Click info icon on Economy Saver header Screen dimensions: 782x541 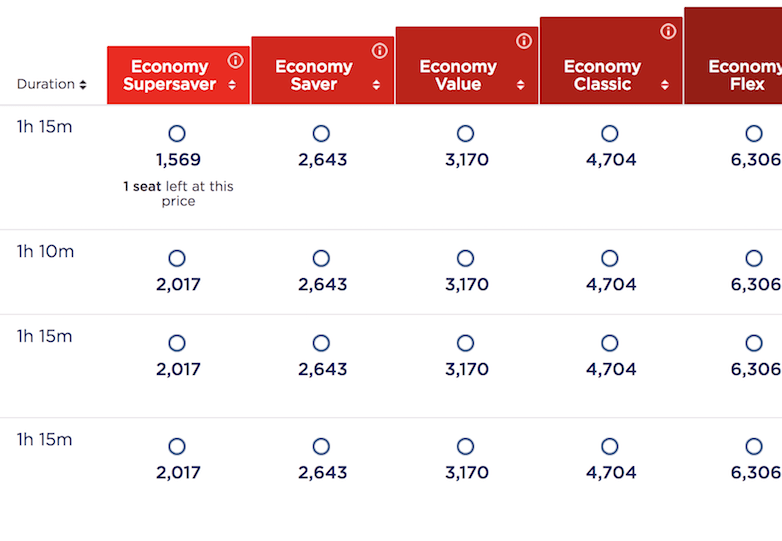379,51
